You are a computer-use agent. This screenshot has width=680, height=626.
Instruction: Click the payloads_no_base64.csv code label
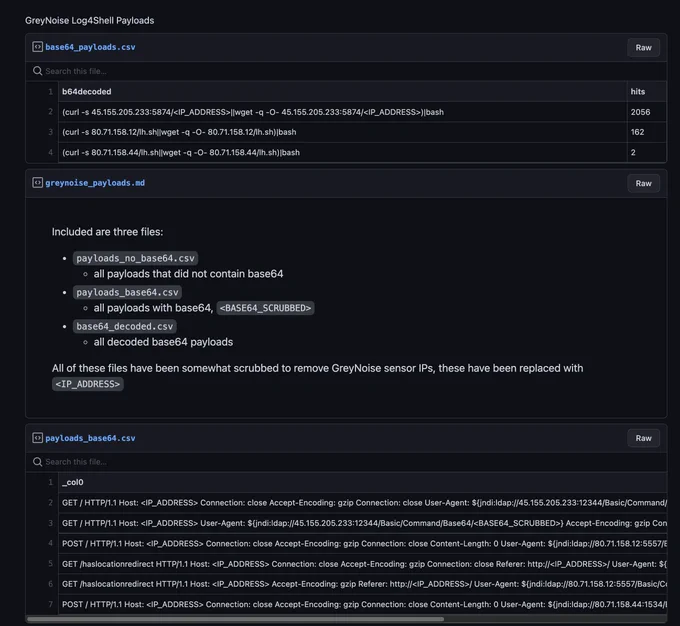click(135, 258)
